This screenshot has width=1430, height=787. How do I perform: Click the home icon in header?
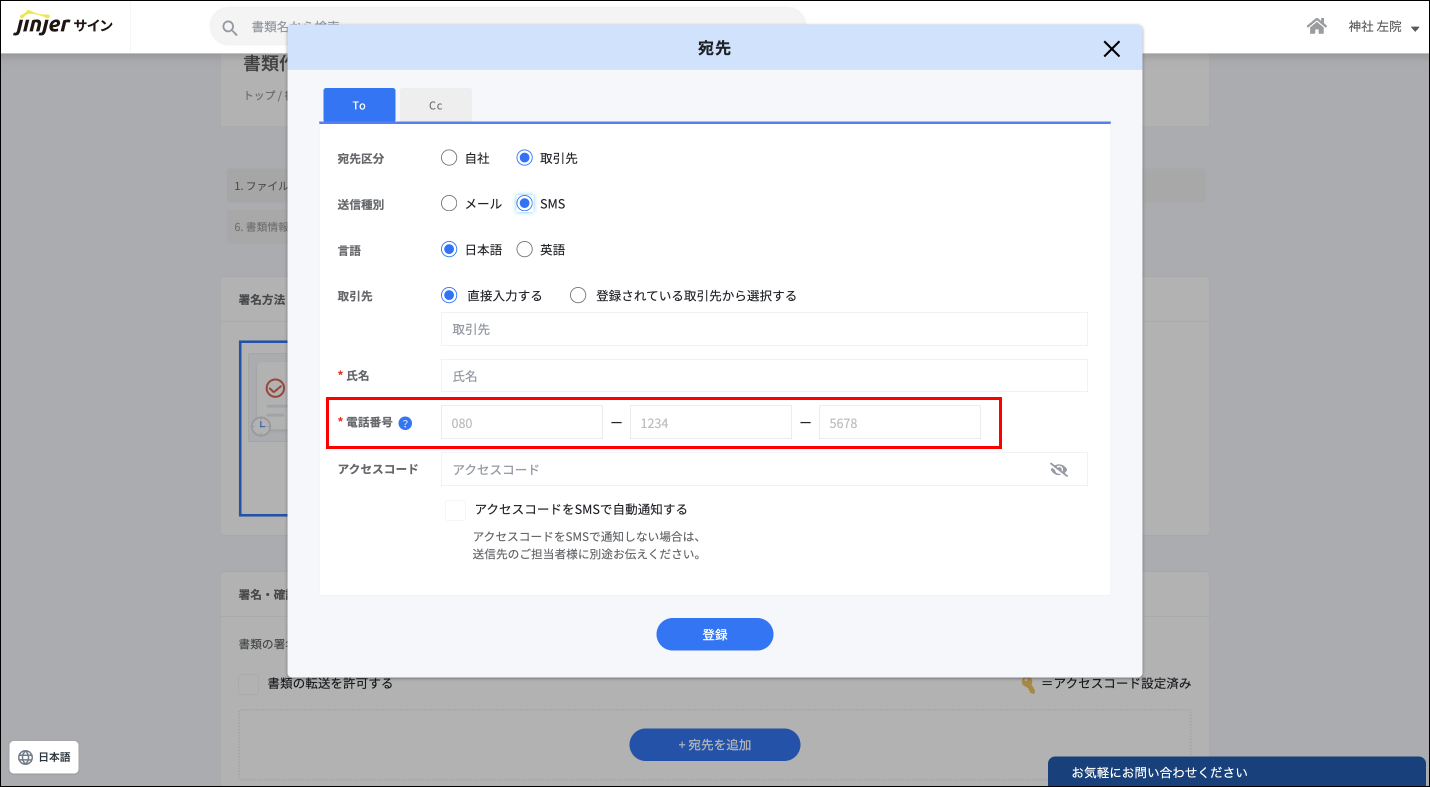pyautogui.click(x=1317, y=27)
